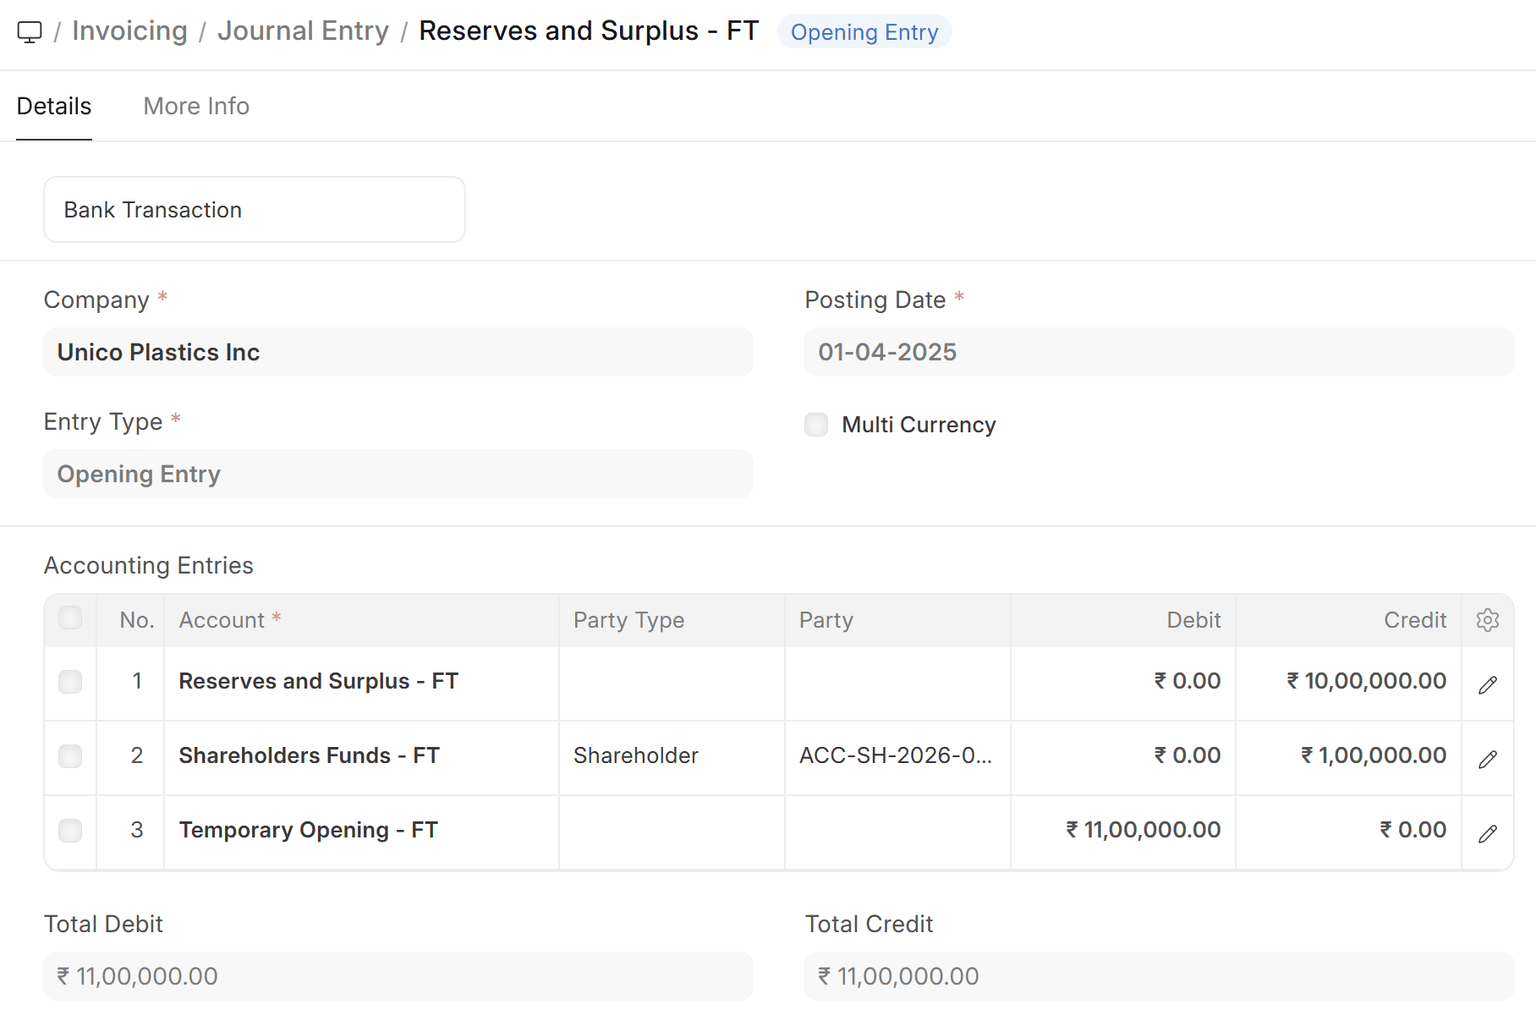
Task: Edit row 1 Reserves and Surplus pencil icon
Action: pyautogui.click(x=1487, y=684)
